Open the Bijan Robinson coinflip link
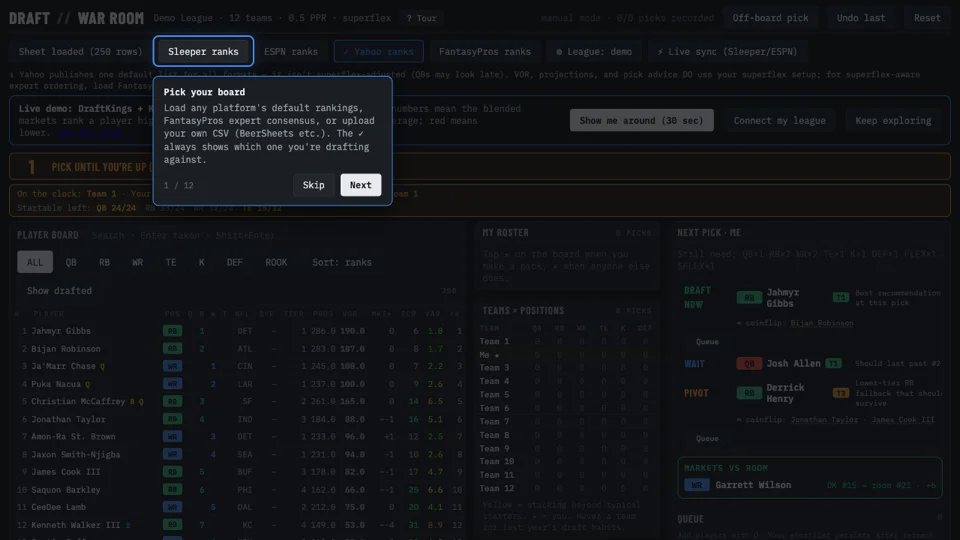Screen dimensions: 960x540 [x=822, y=323]
